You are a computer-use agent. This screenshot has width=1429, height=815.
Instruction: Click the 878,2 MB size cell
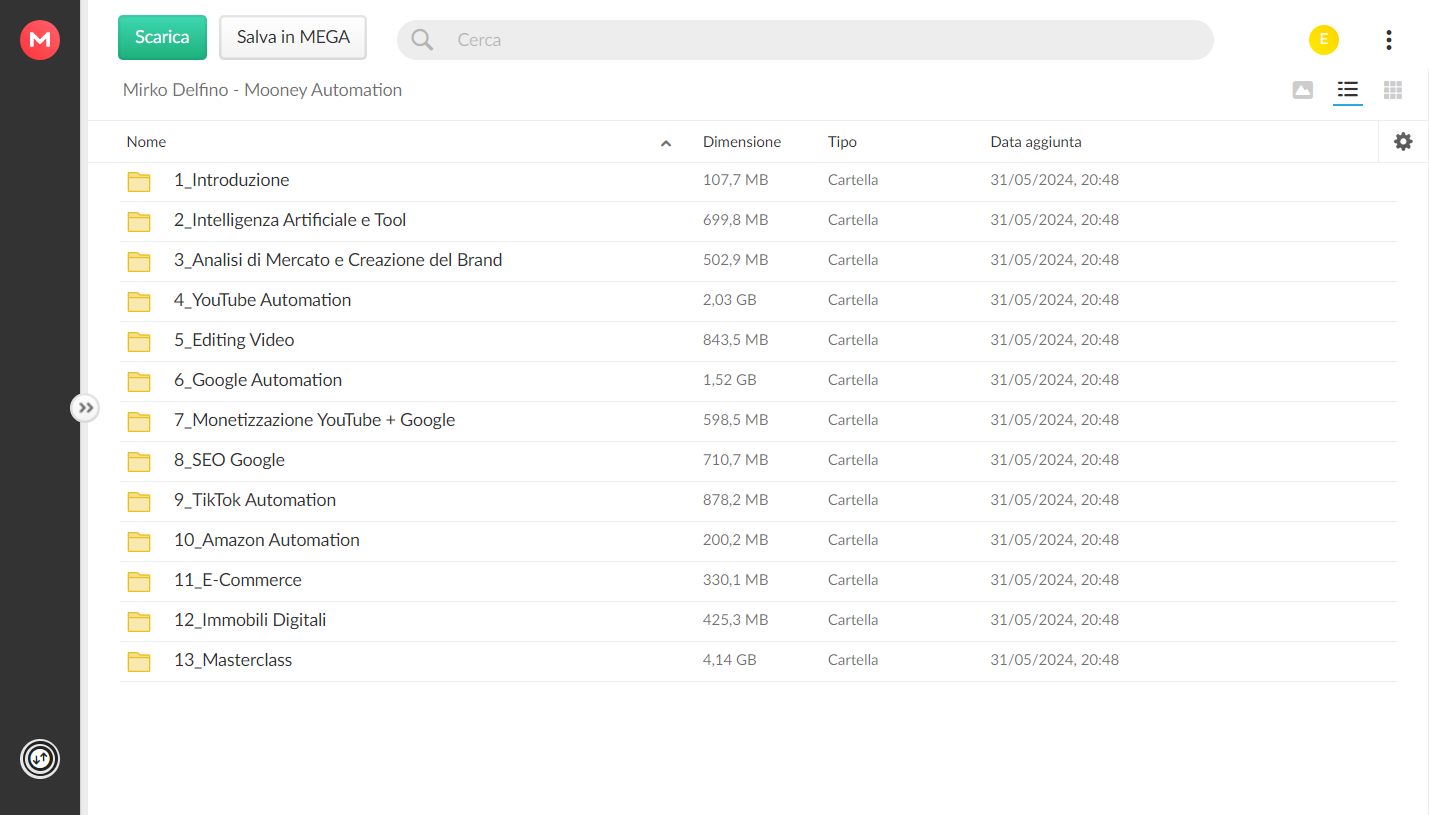tap(735, 500)
